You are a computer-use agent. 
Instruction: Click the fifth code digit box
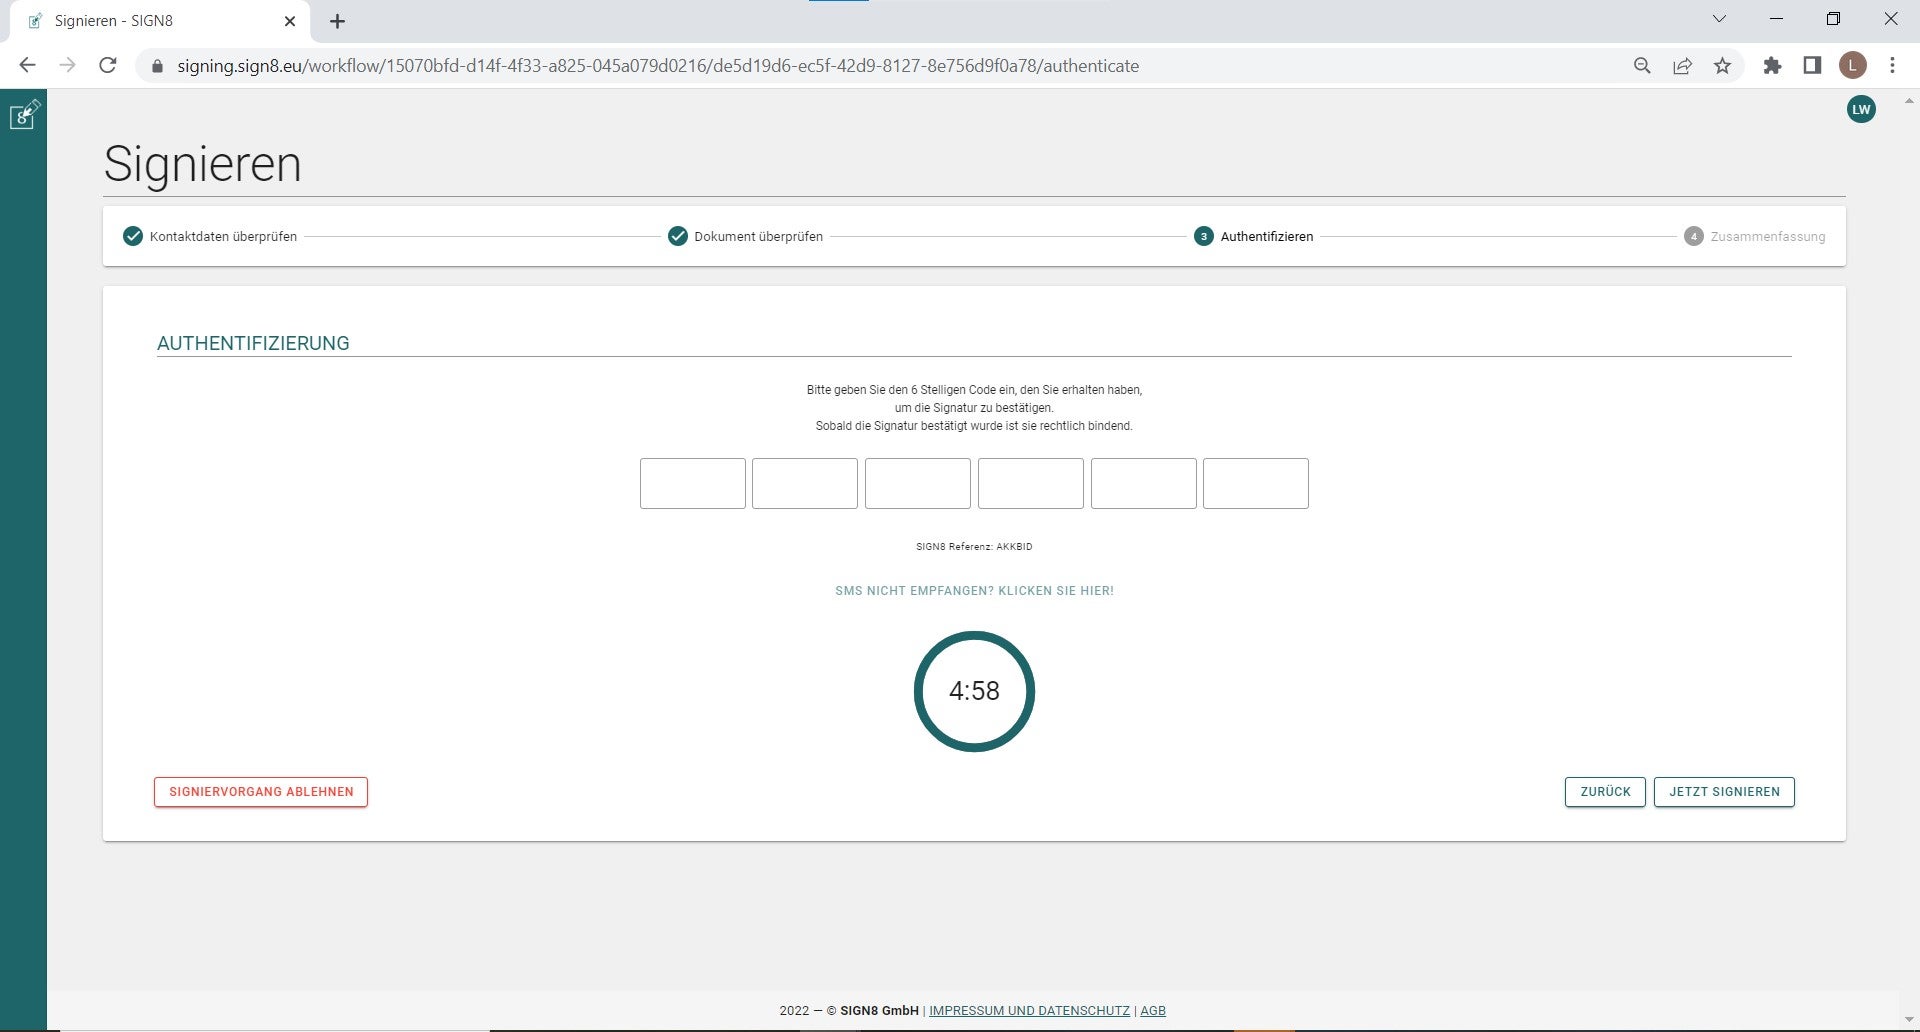[1144, 484]
